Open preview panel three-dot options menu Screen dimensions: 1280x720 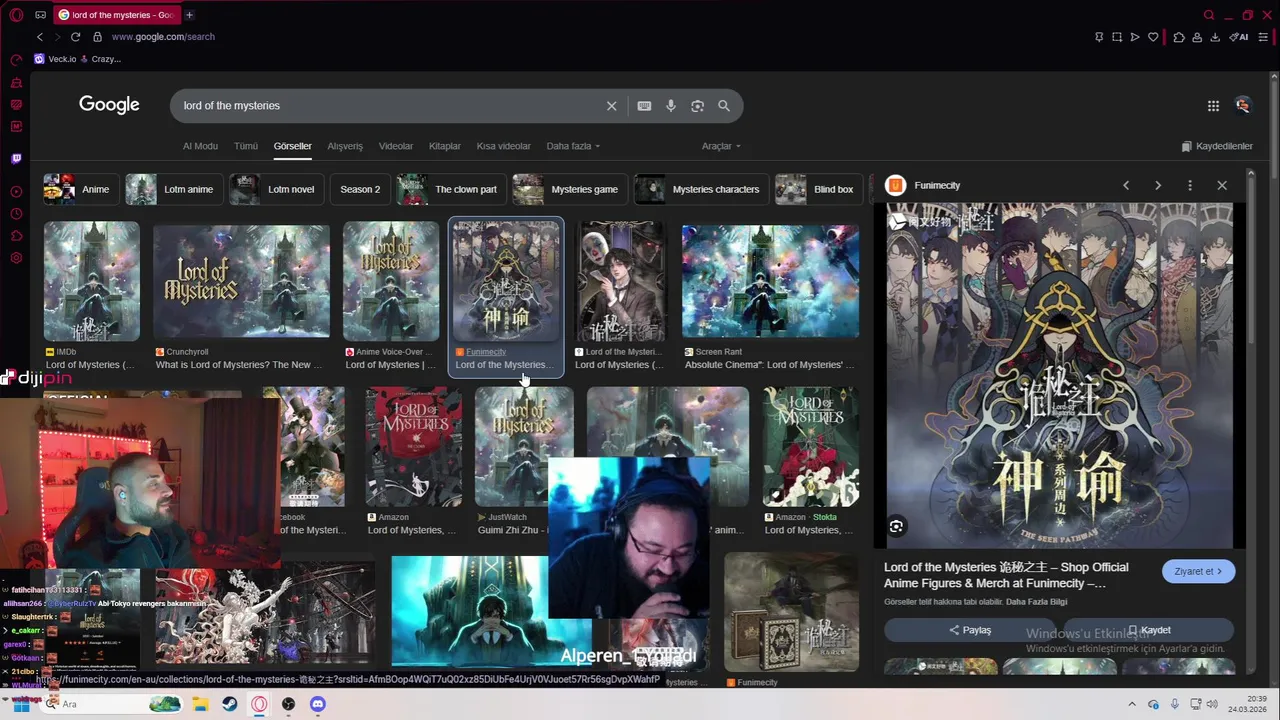1190,185
